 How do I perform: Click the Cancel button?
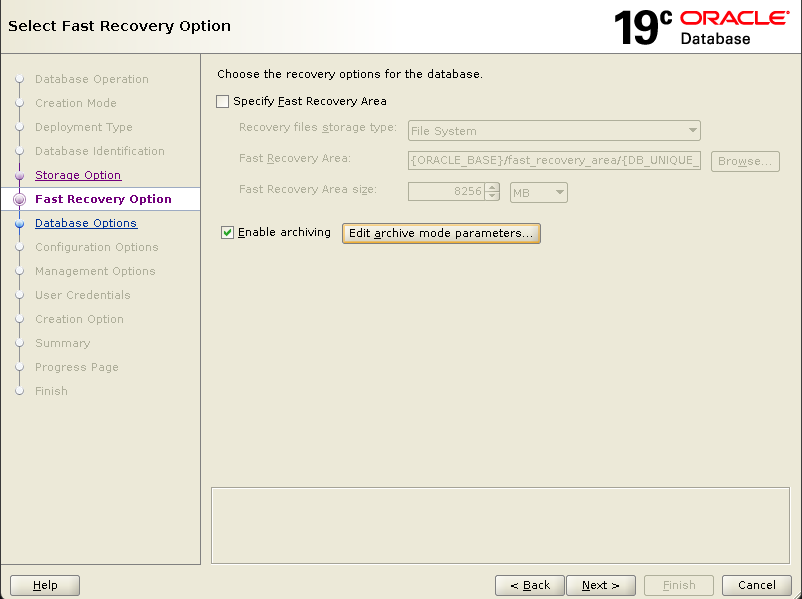pyautogui.click(x=756, y=585)
